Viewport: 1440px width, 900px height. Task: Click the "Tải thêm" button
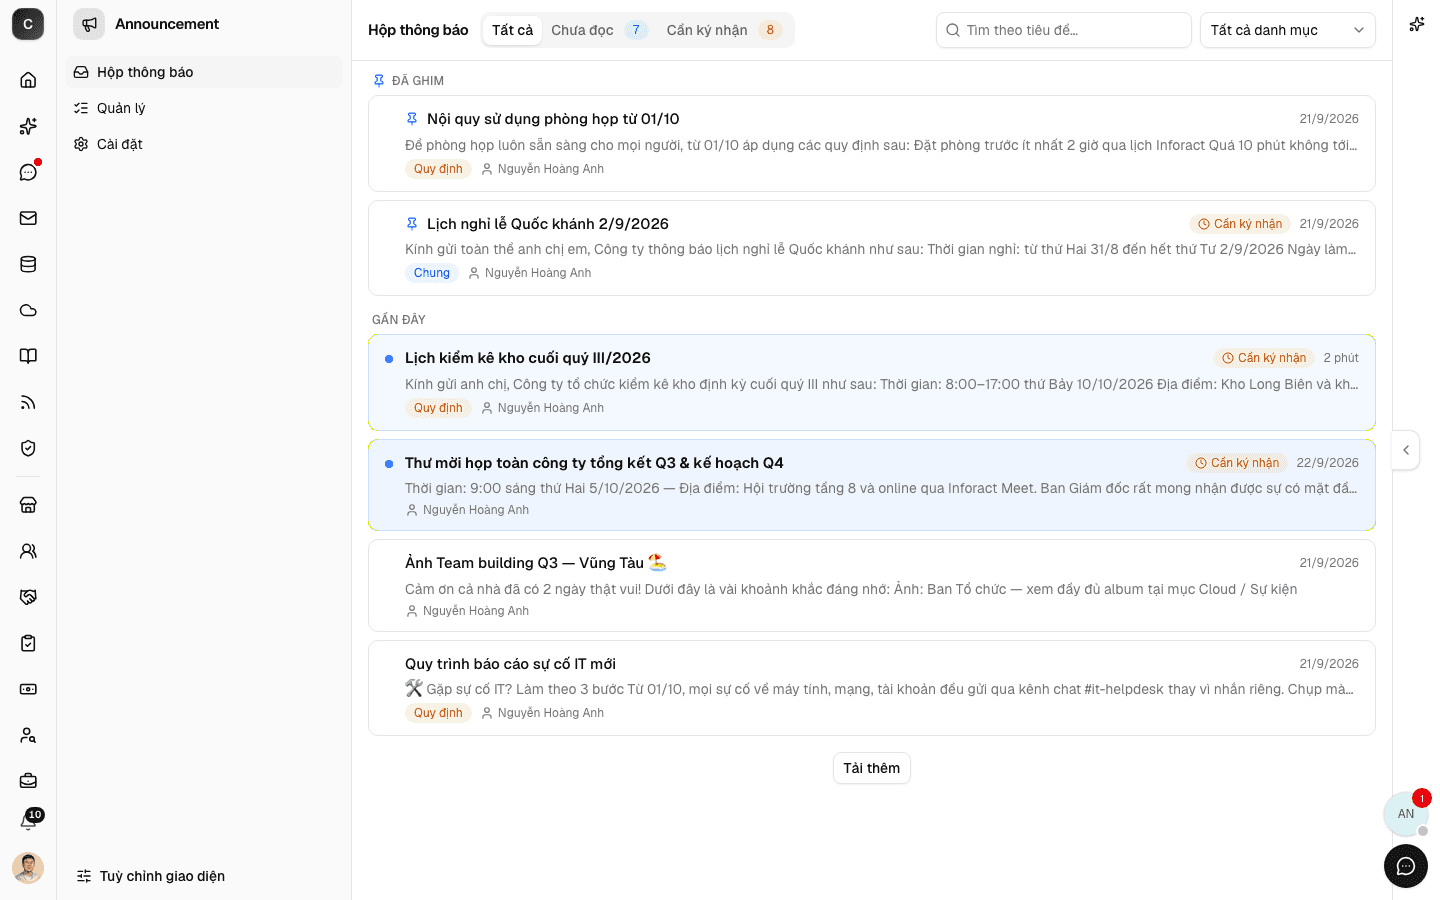coord(872,768)
